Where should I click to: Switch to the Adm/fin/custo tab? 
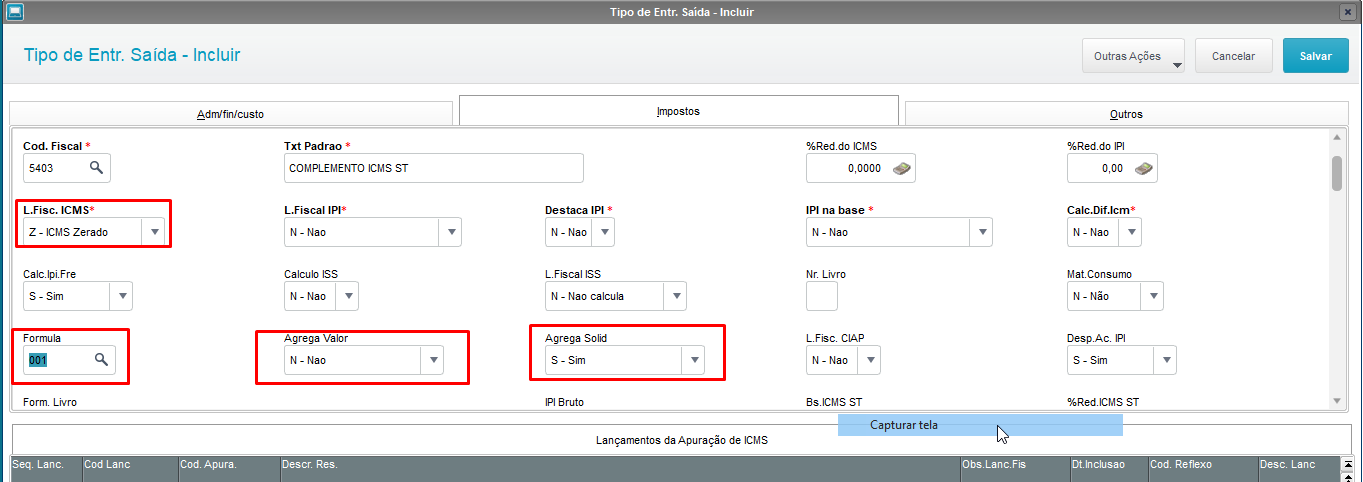[230, 114]
